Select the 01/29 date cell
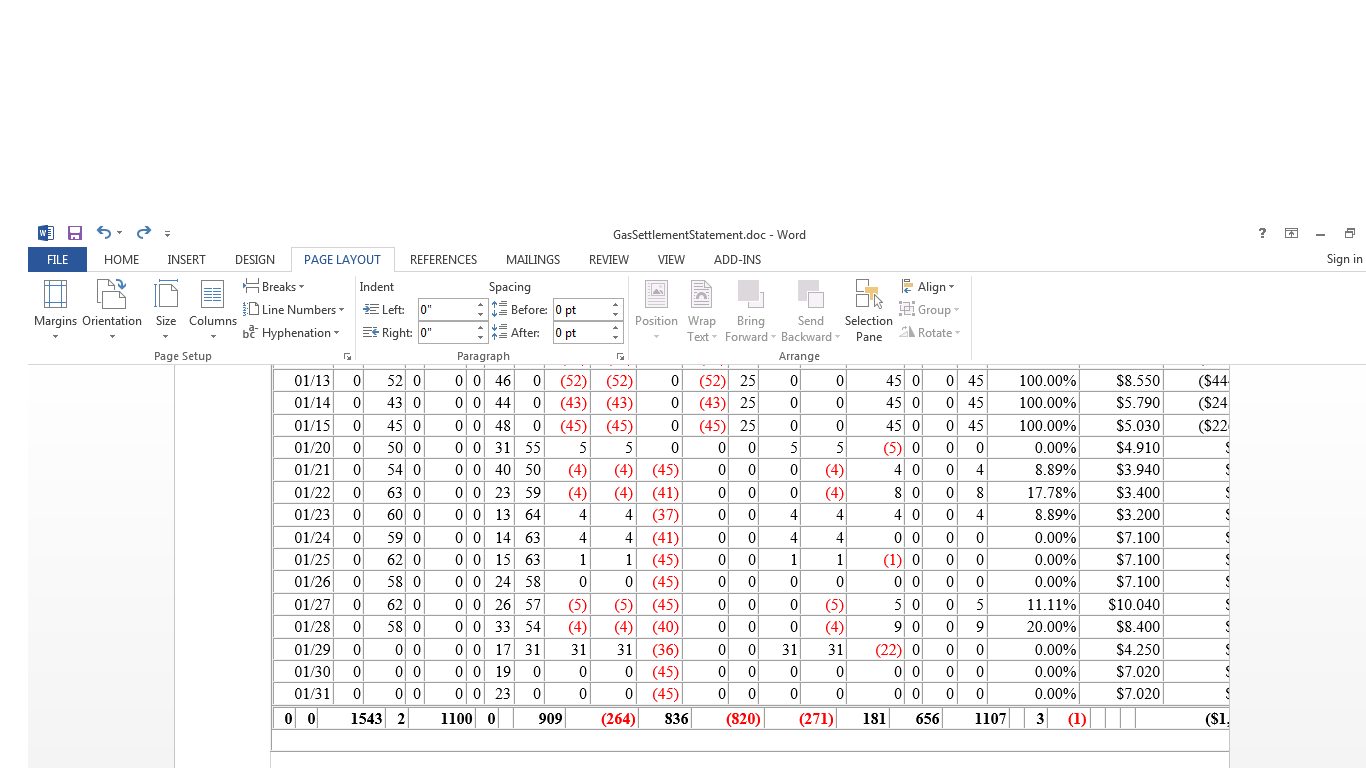Image resolution: width=1366 pixels, height=768 pixels. point(312,650)
